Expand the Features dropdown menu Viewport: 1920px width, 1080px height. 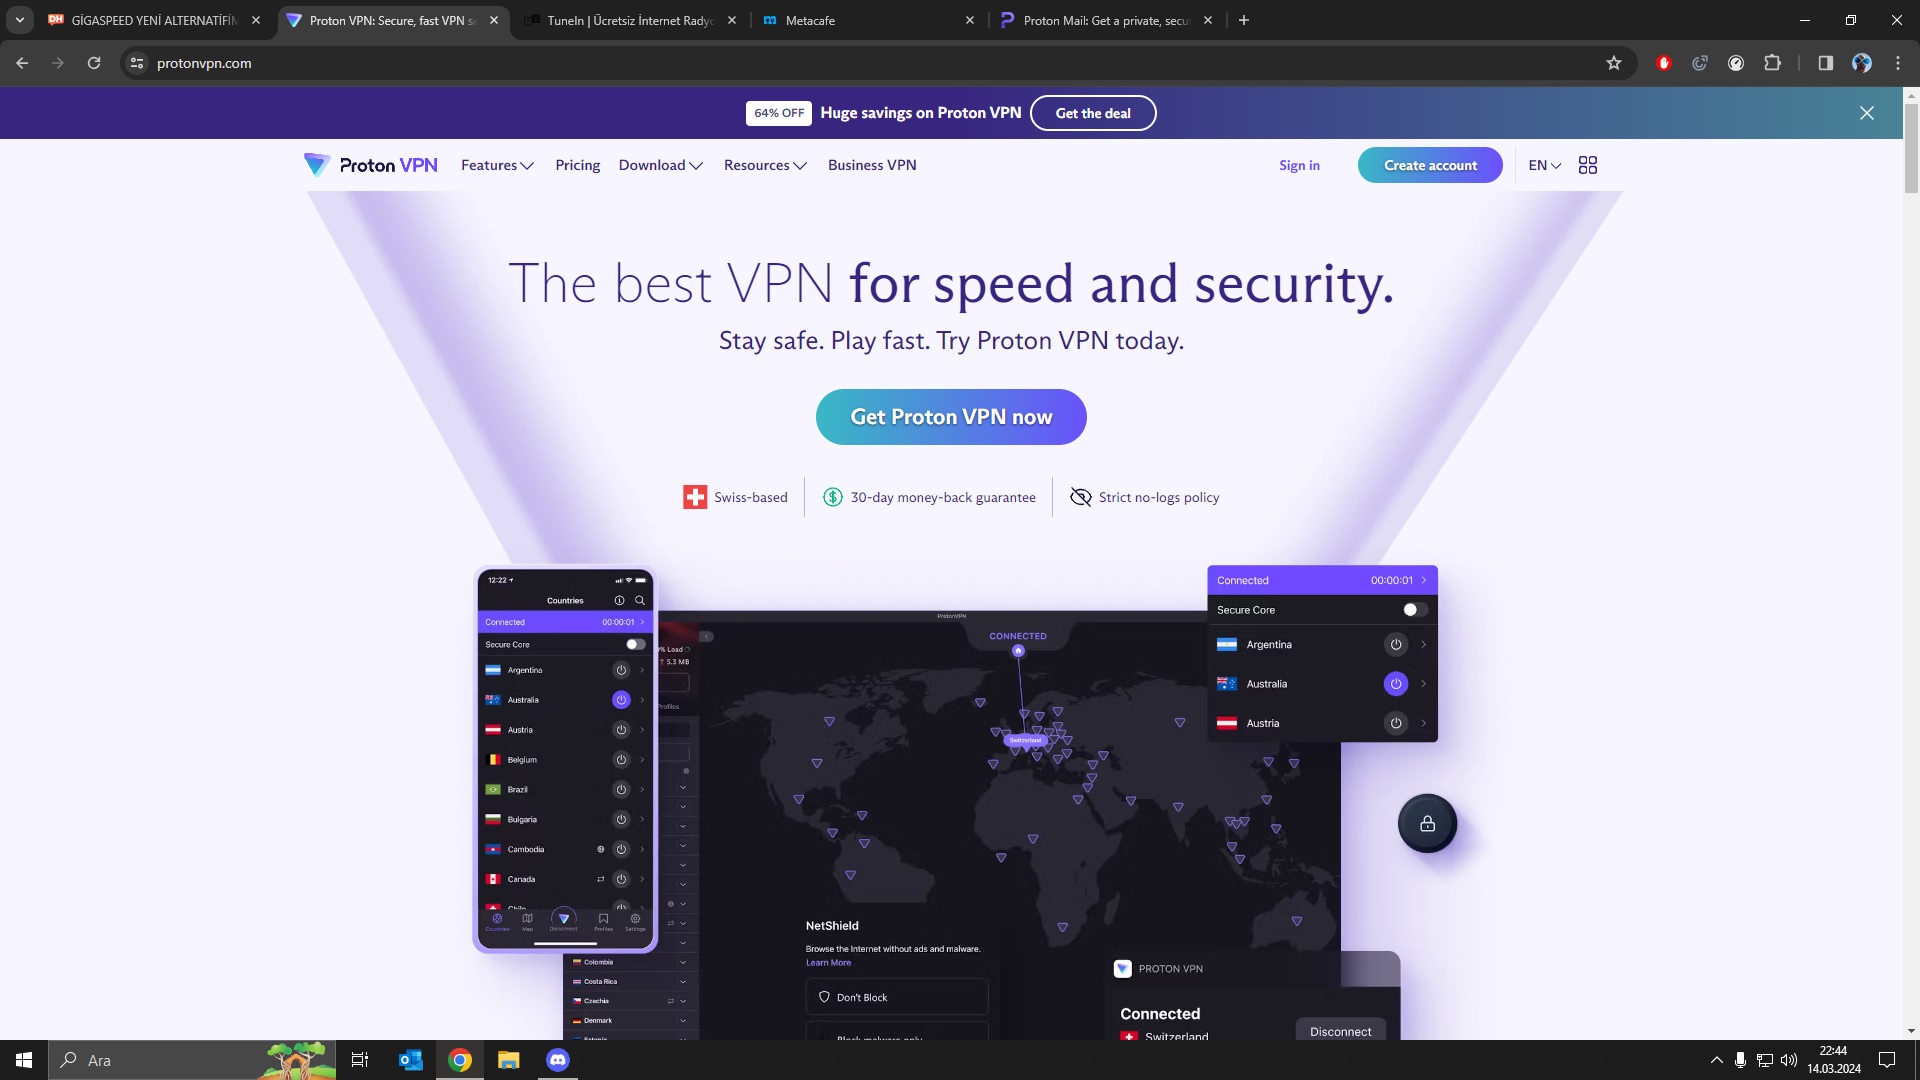click(x=497, y=165)
